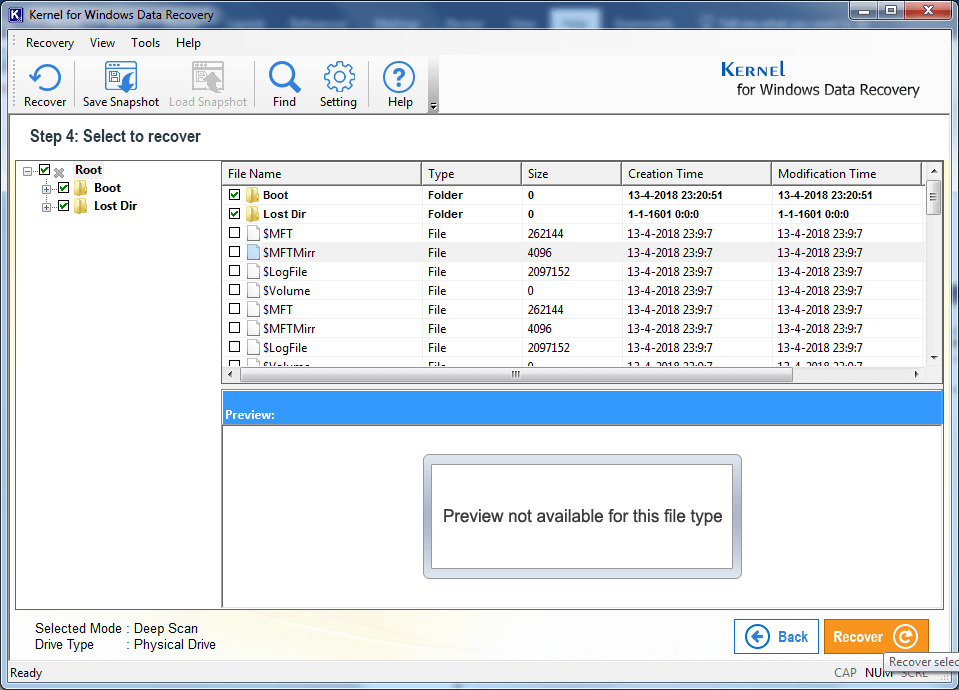Click Lost Dir file name in list
Viewport: 959px width, 690px height.
click(284, 214)
